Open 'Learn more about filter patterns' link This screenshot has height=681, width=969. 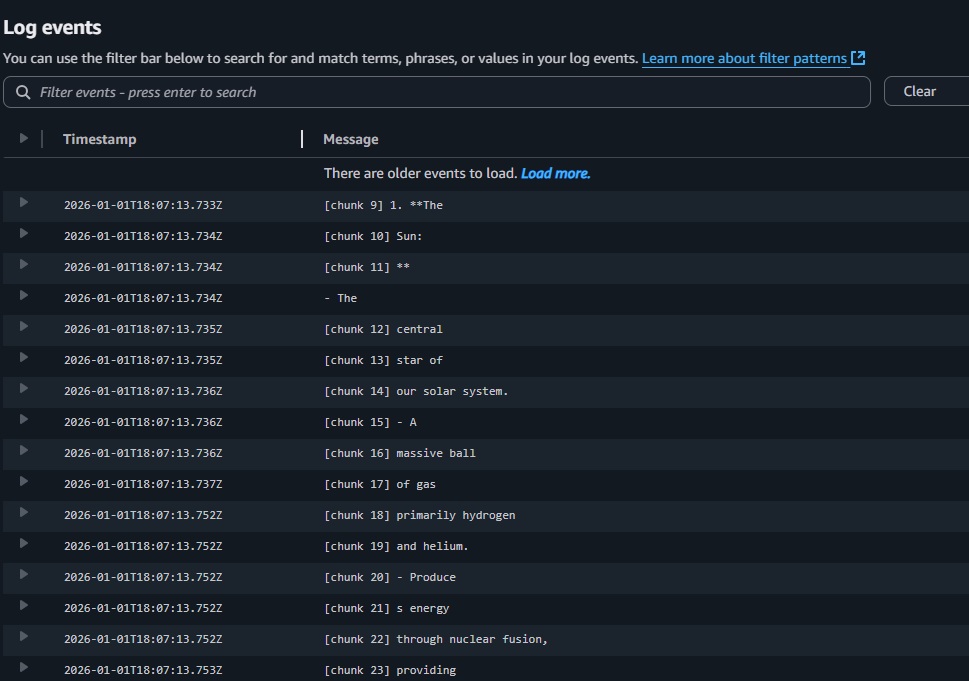pyautogui.click(x=744, y=58)
